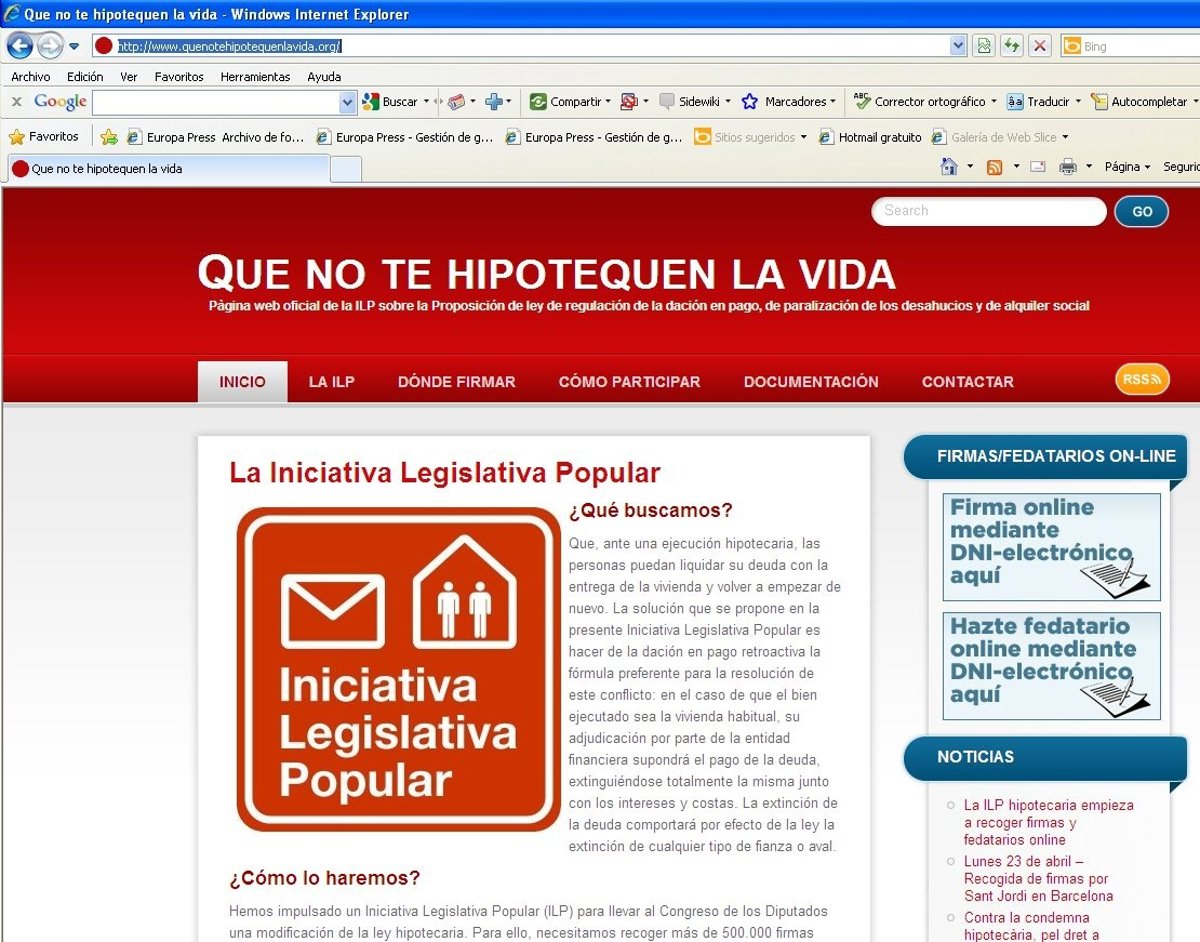Click the Home icon in command bar
Image resolution: width=1200 pixels, height=942 pixels.
click(949, 167)
